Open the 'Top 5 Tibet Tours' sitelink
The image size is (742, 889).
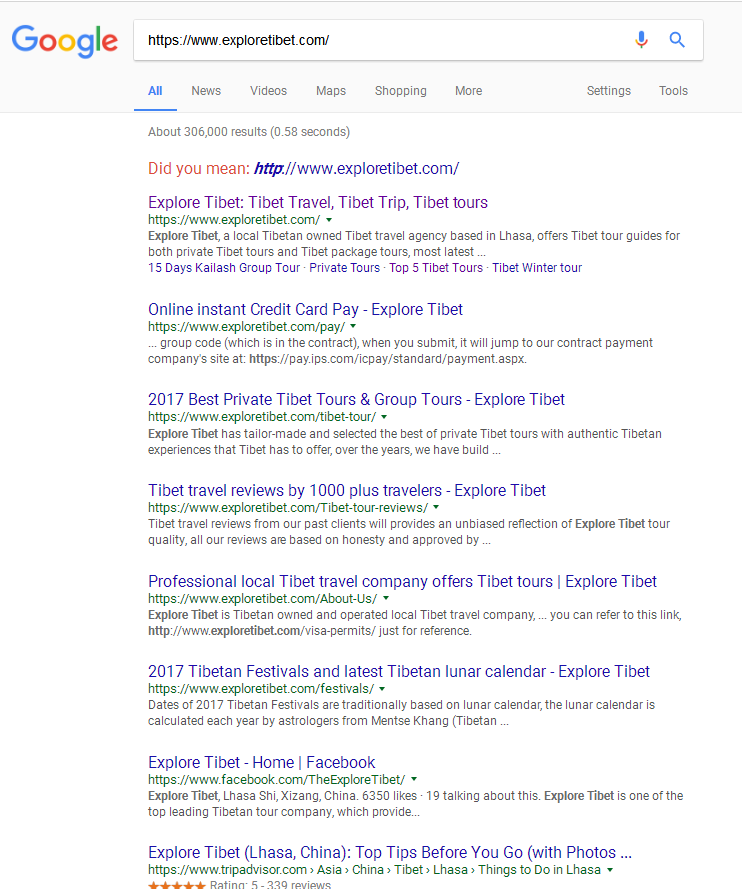pos(436,268)
